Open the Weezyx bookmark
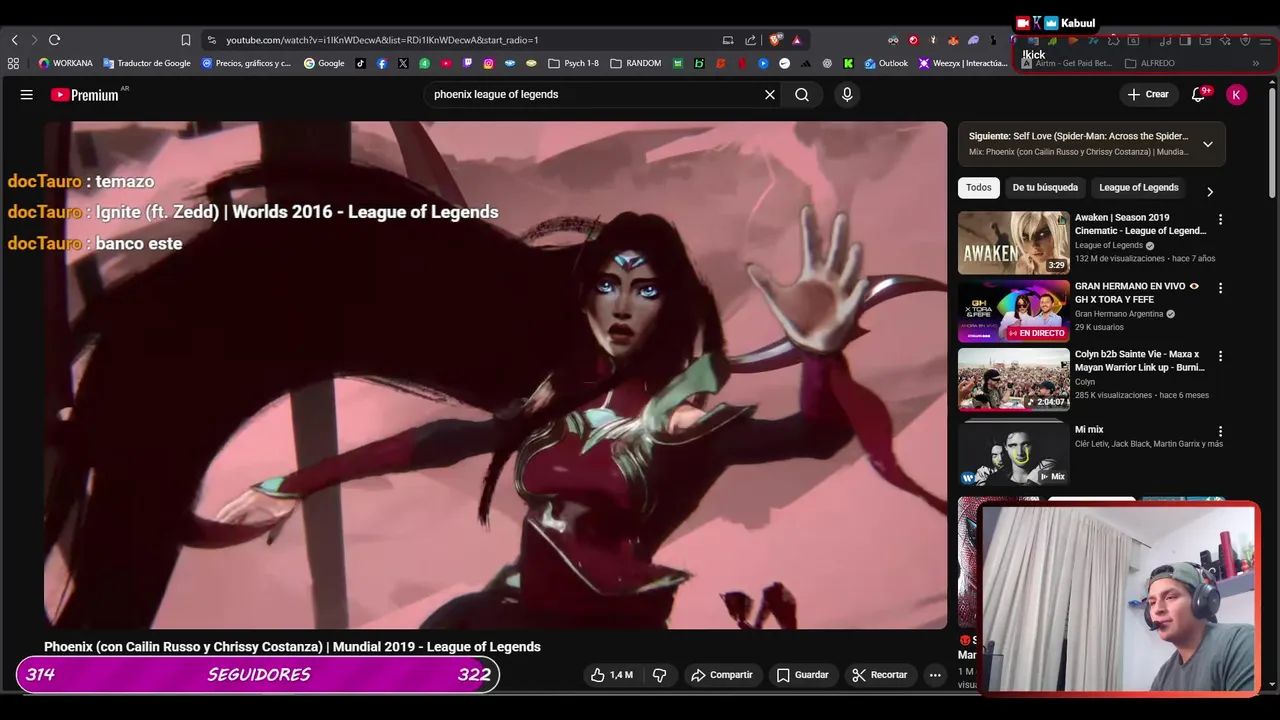 (963, 63)
